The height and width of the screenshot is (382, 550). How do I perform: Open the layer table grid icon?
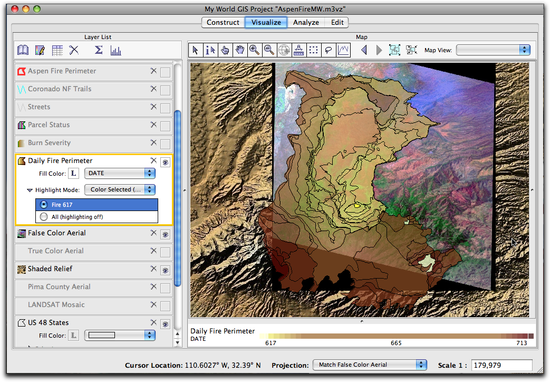click(x=57, y=50)
